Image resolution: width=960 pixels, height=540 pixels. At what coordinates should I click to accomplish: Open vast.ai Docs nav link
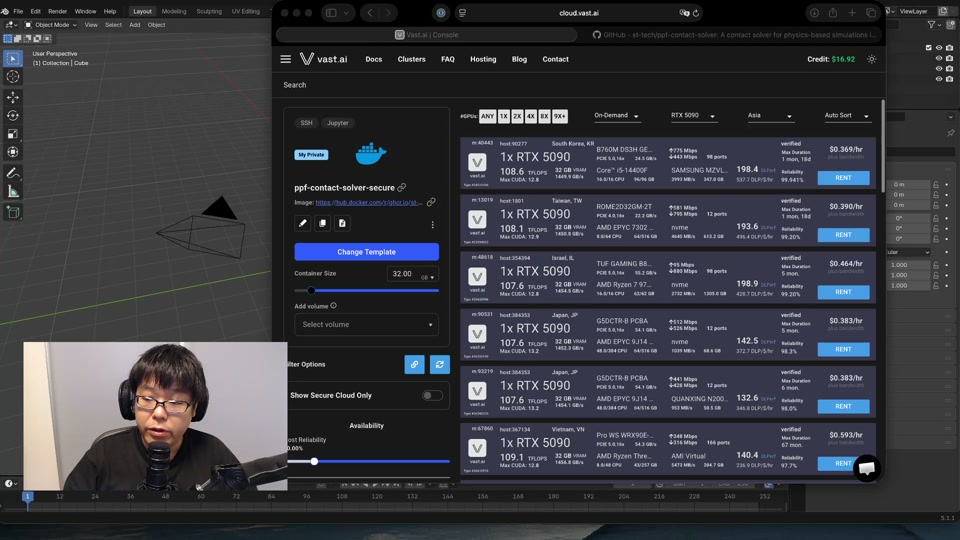coord(373,59)
